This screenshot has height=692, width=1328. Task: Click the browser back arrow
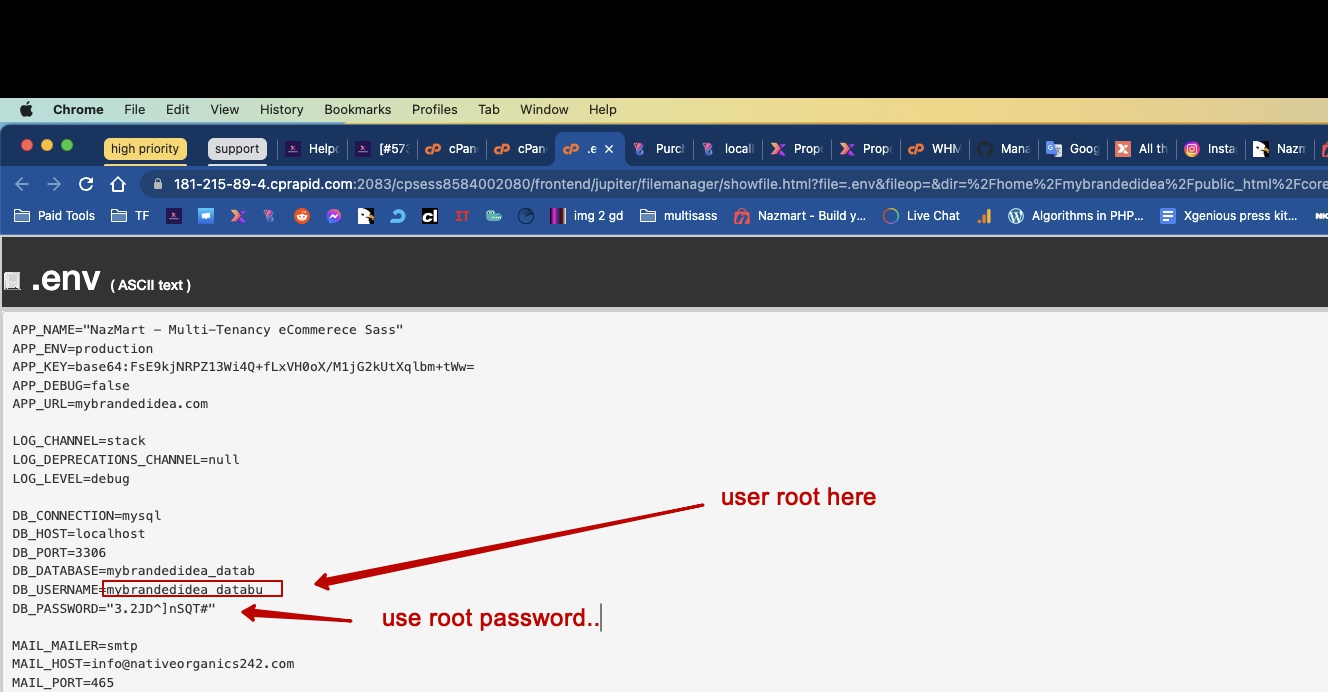[22, 184]
